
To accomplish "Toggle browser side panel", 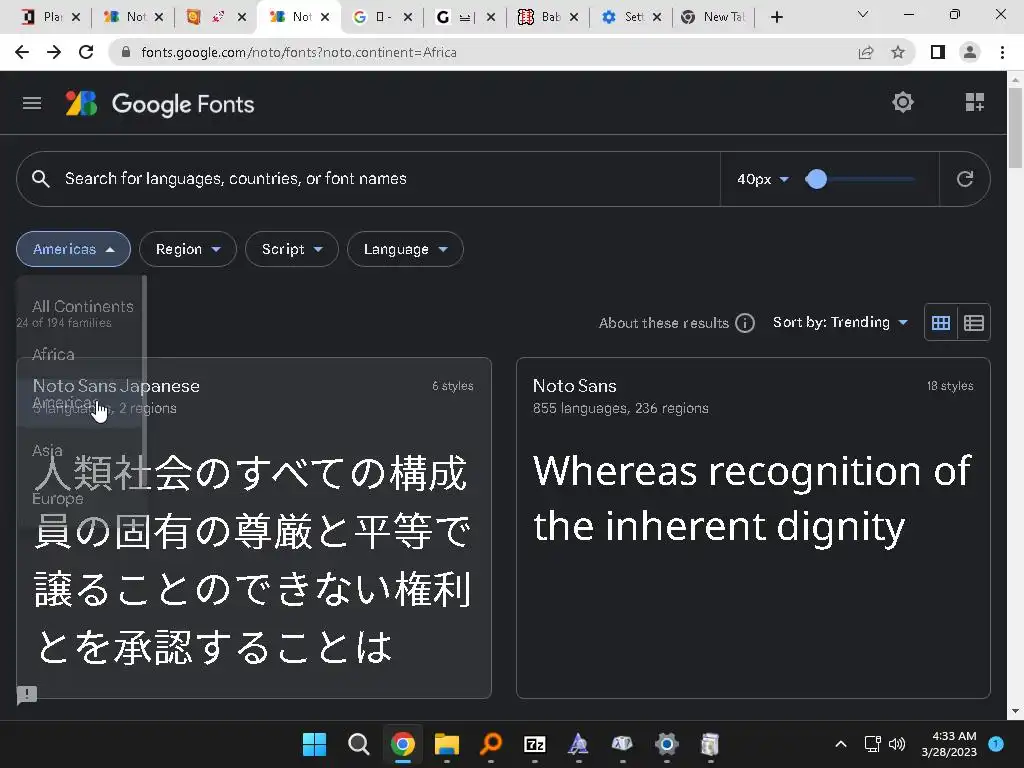I will (937, 52).
